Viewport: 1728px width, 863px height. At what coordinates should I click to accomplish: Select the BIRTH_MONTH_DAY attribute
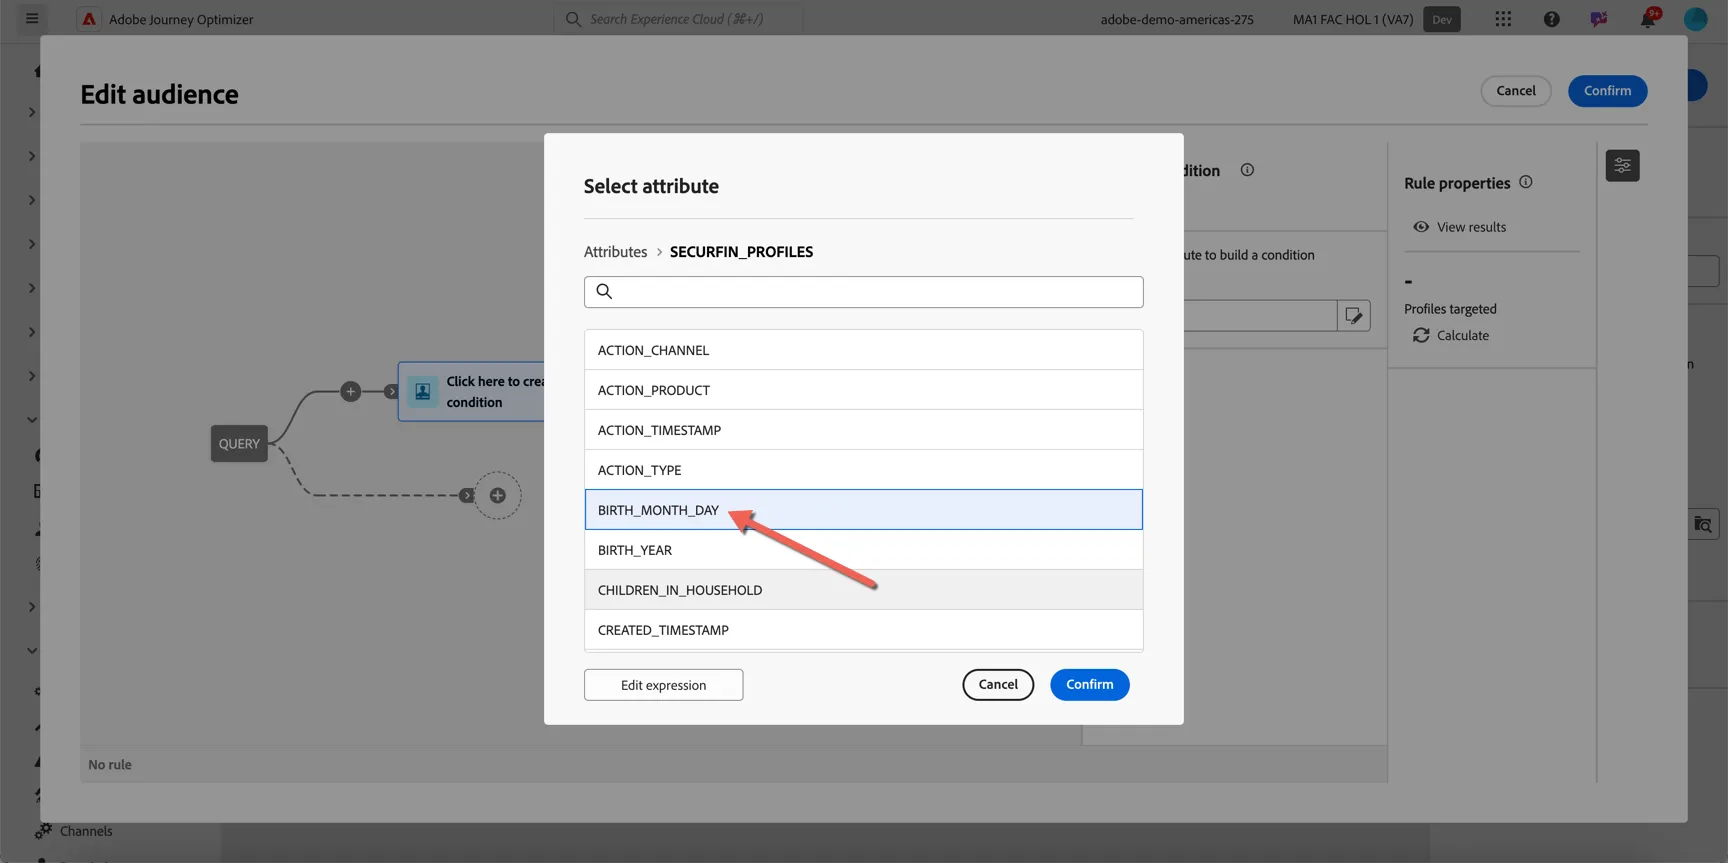click(863, 510)
